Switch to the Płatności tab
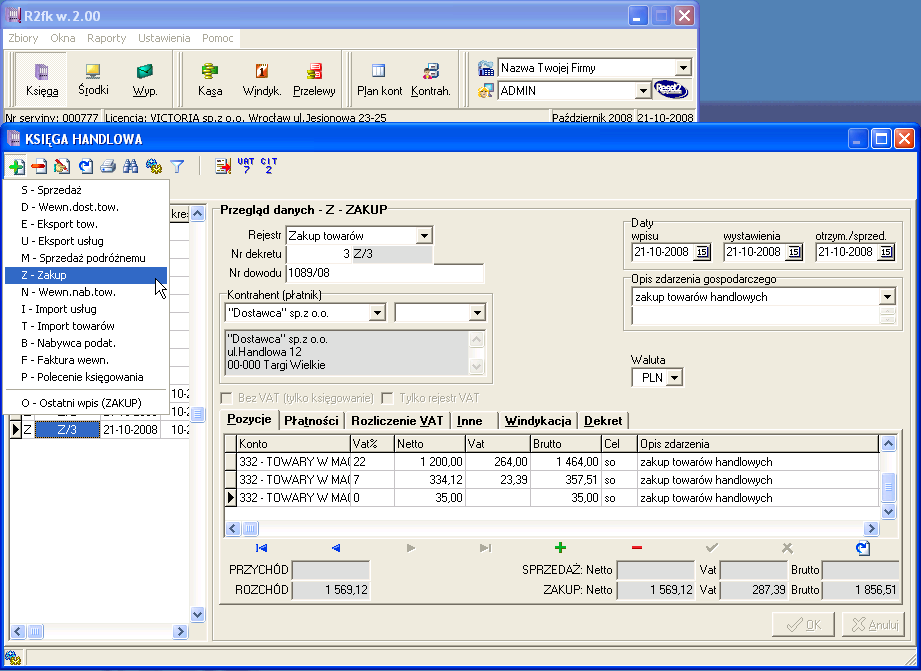The width and height of the screenshot is (921, 671). click(311, 421)
